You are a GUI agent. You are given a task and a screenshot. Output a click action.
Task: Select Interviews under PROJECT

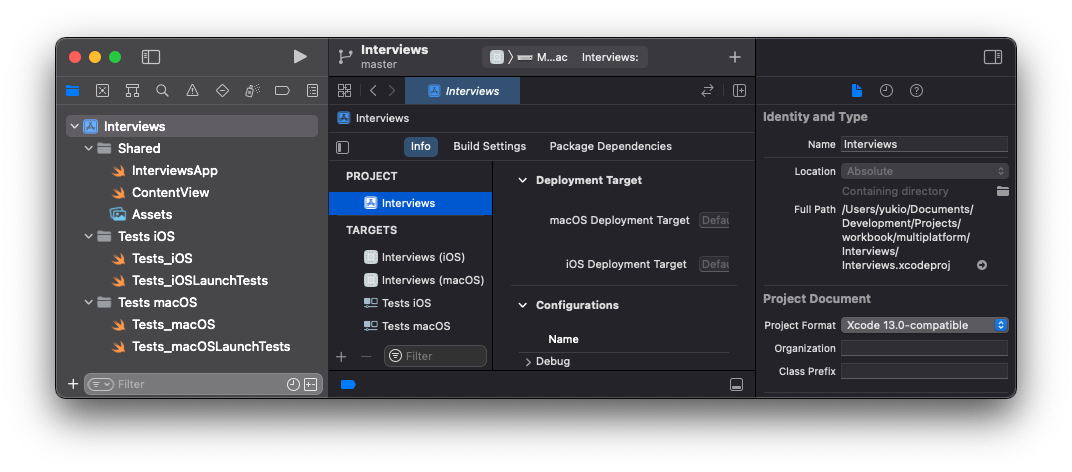click(x=410, y=203)
